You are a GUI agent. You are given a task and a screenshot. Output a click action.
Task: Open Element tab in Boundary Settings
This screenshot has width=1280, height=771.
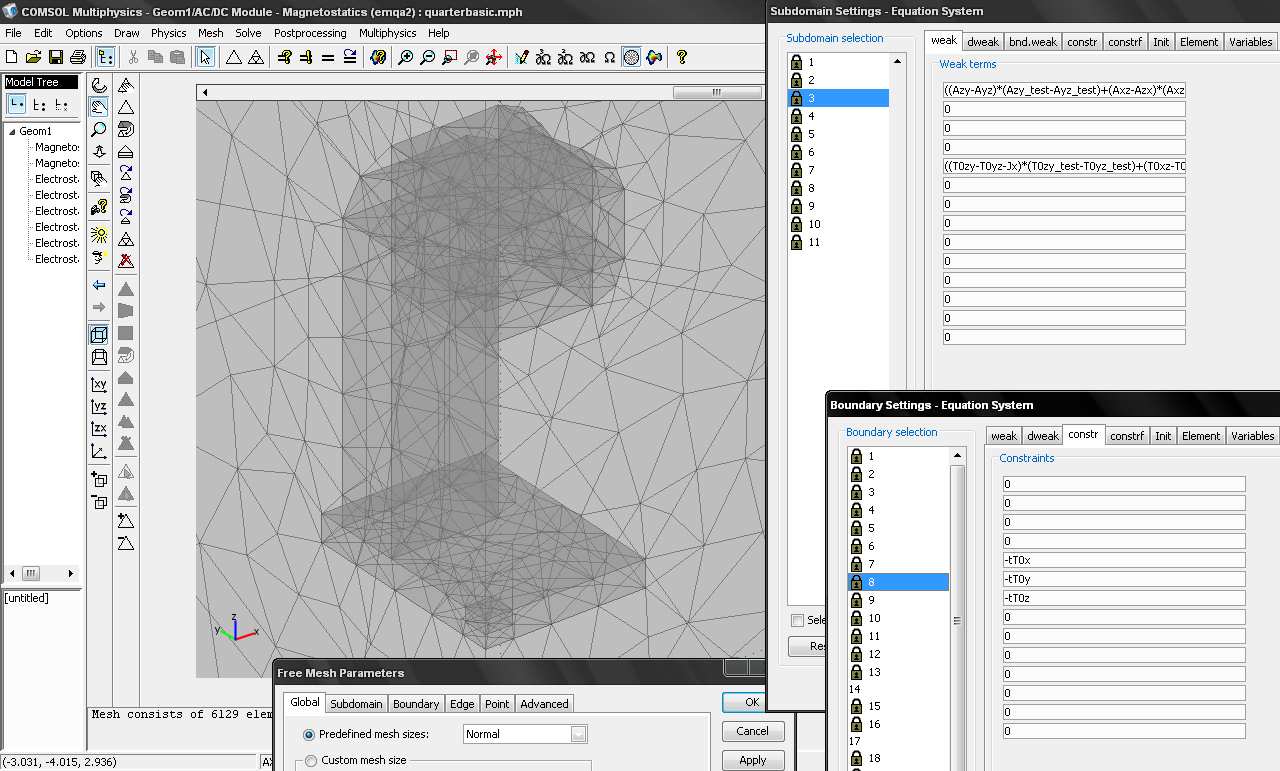[x=1201, y=436]
